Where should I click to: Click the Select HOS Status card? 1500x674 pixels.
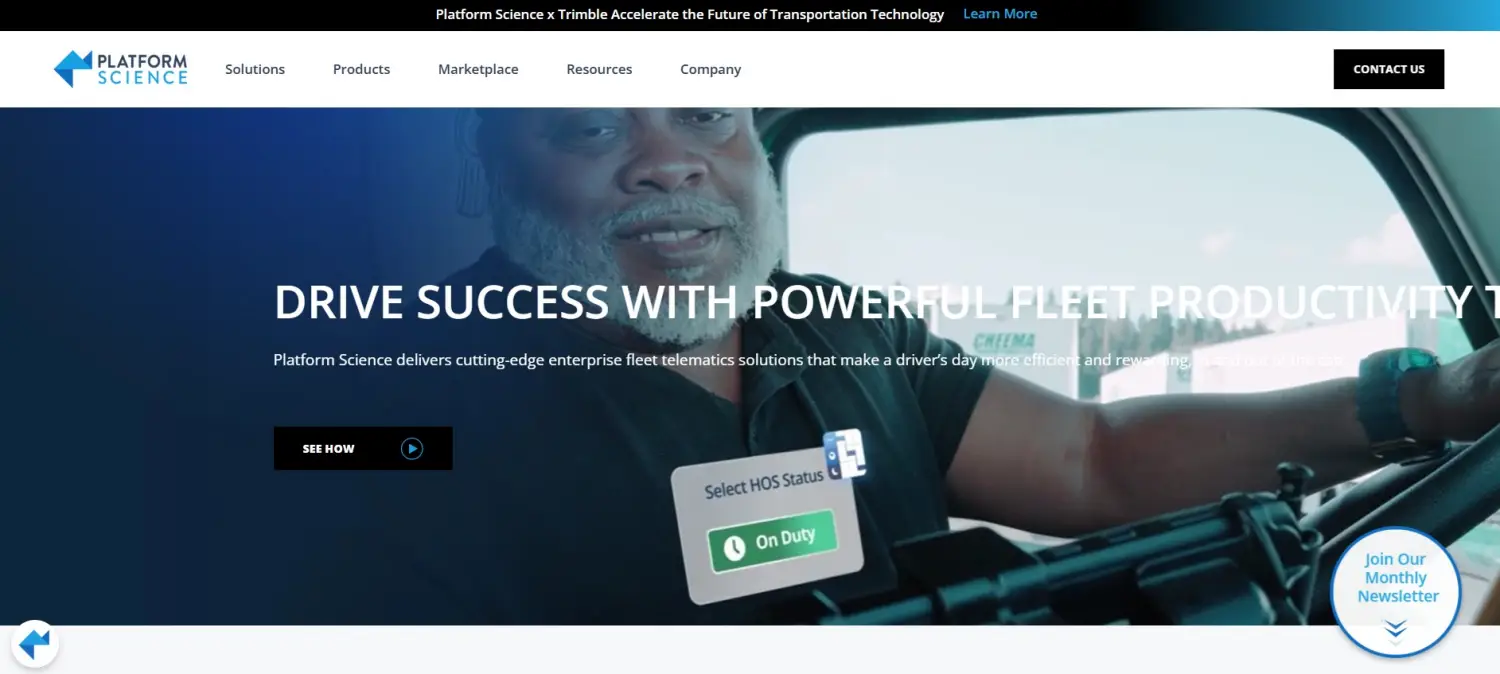(x=769, y=530)
